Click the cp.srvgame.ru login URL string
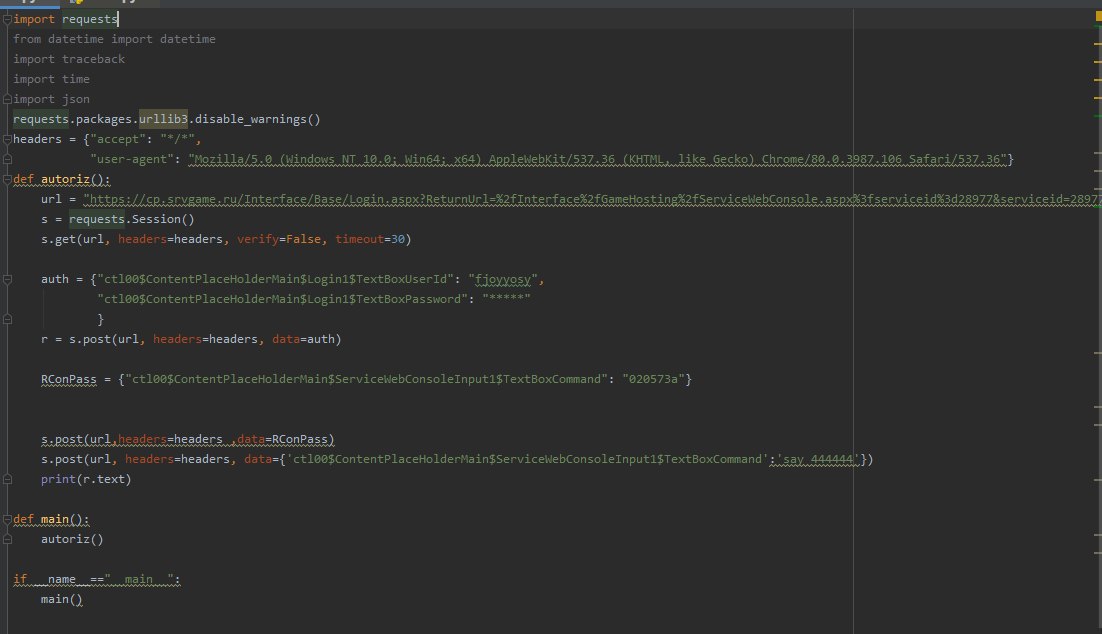Viewport: 1102px width, 634px height. 592,200
